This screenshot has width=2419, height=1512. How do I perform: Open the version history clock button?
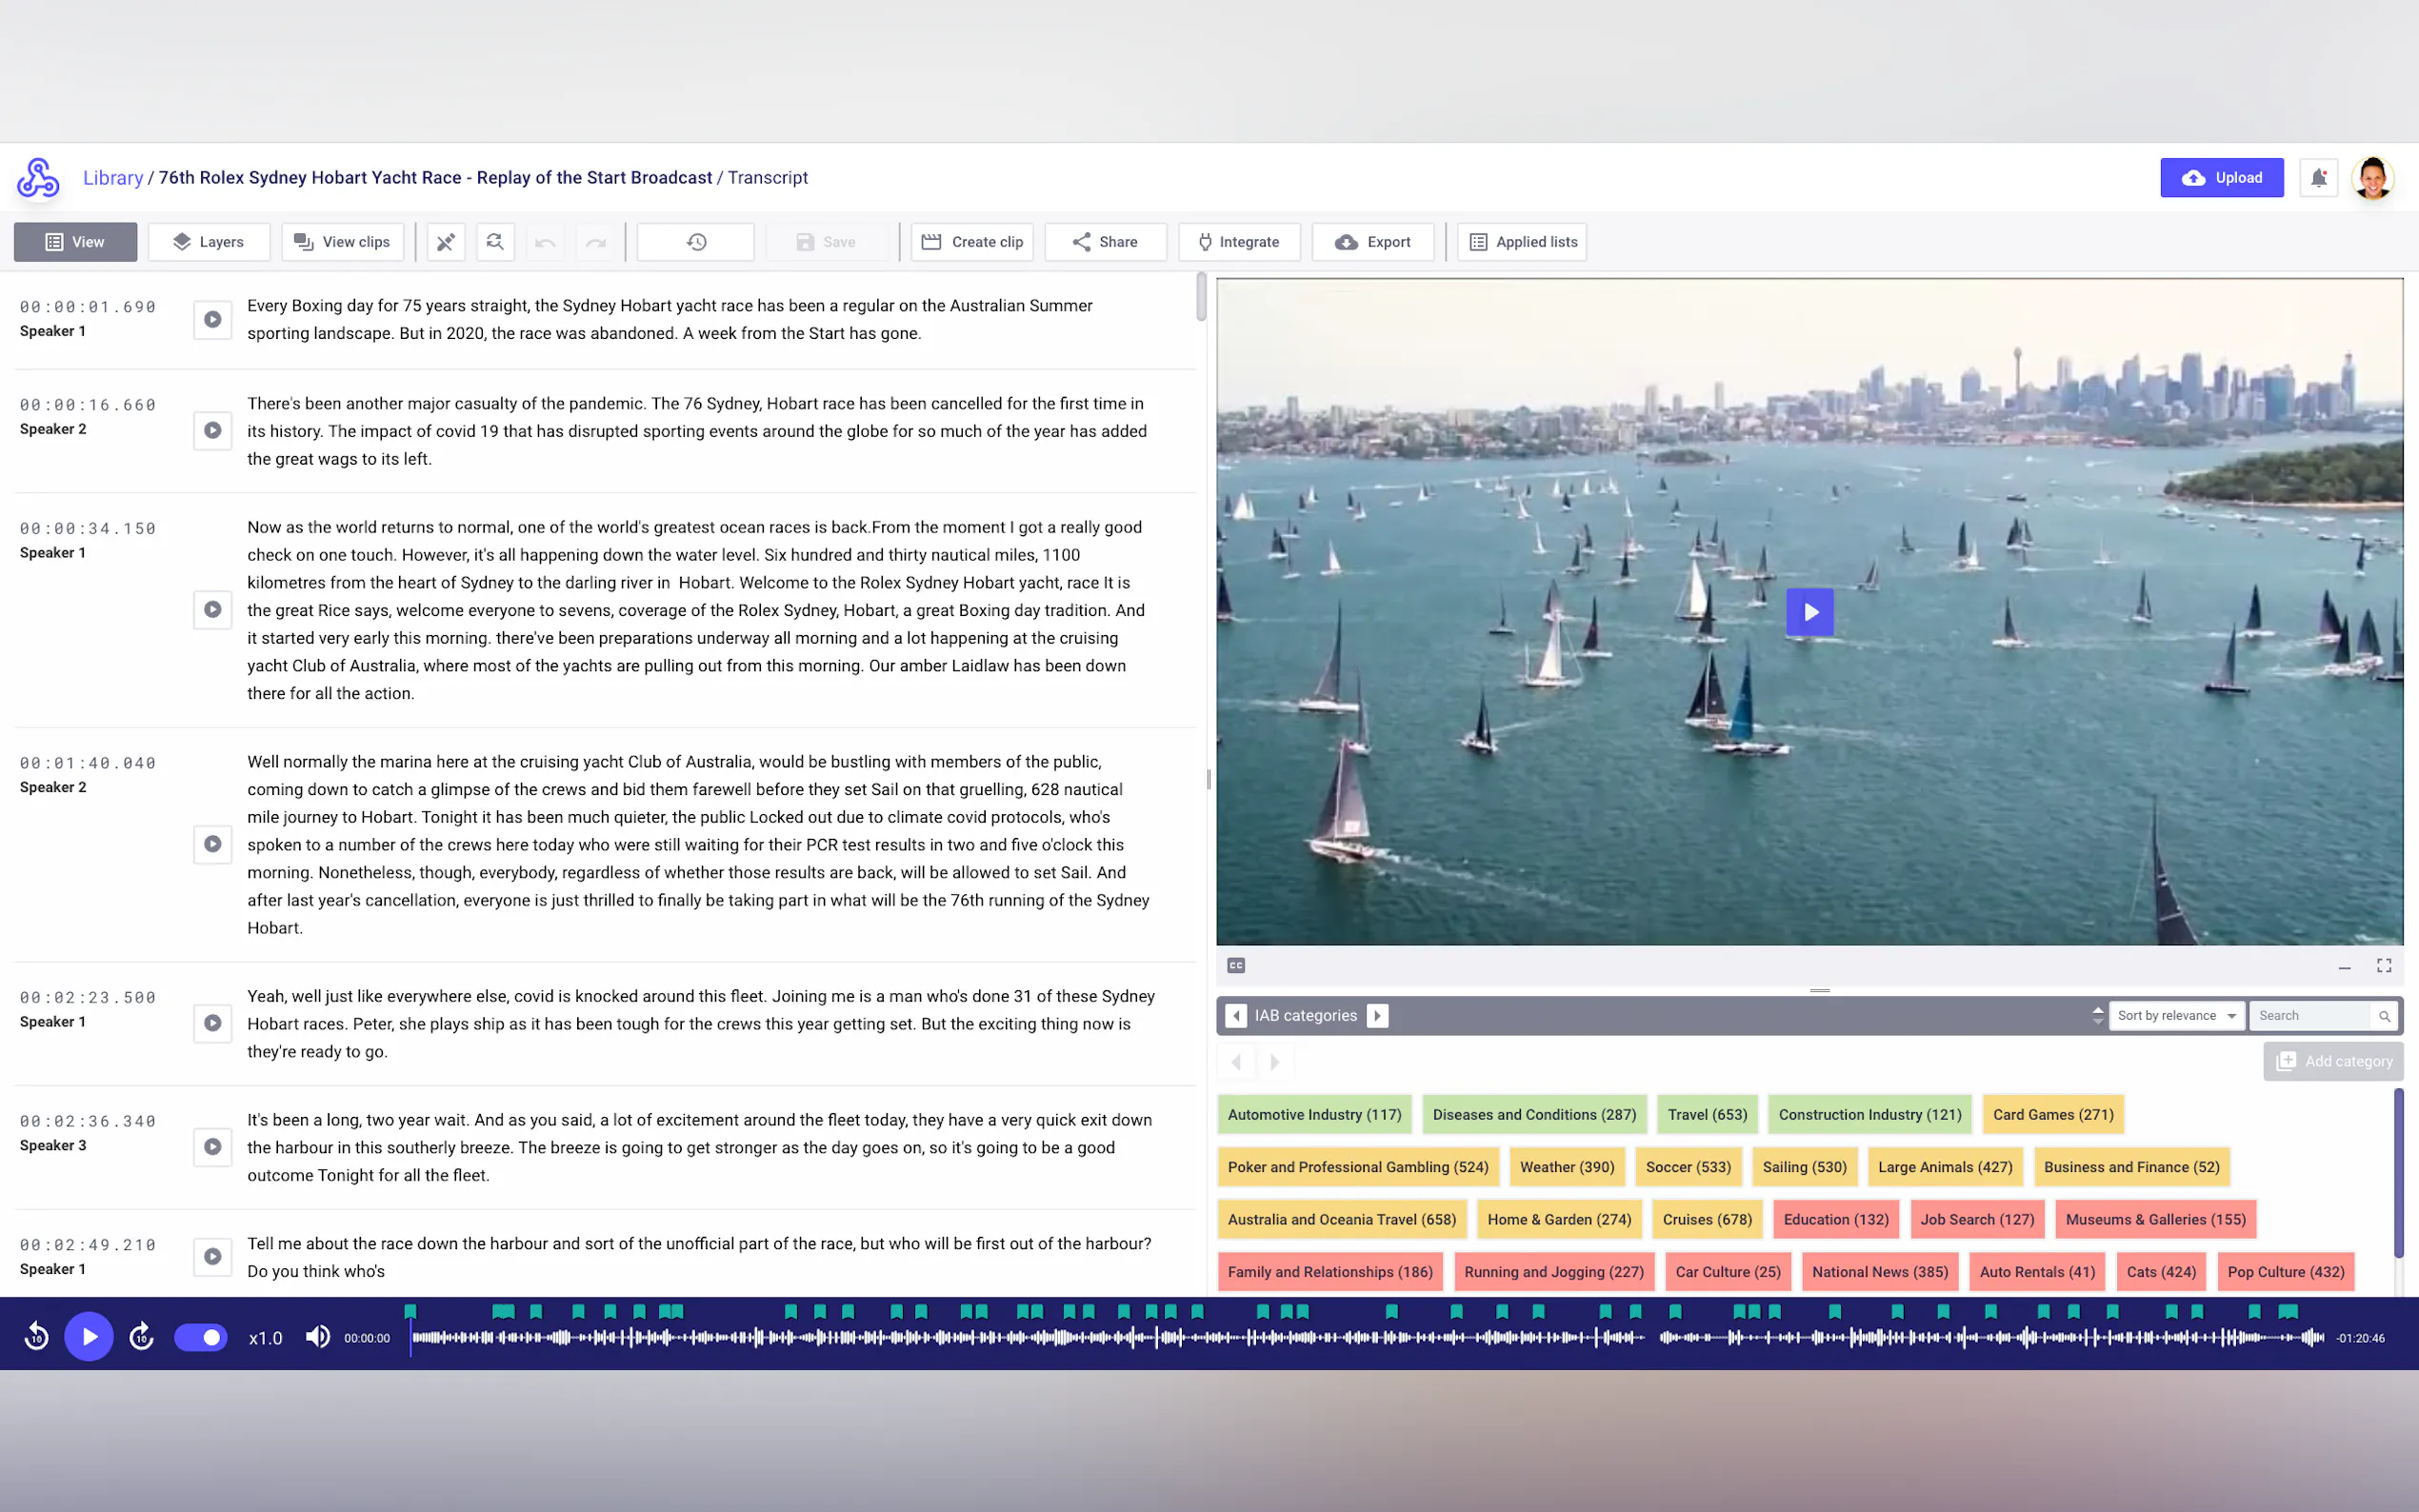(696, 242)
